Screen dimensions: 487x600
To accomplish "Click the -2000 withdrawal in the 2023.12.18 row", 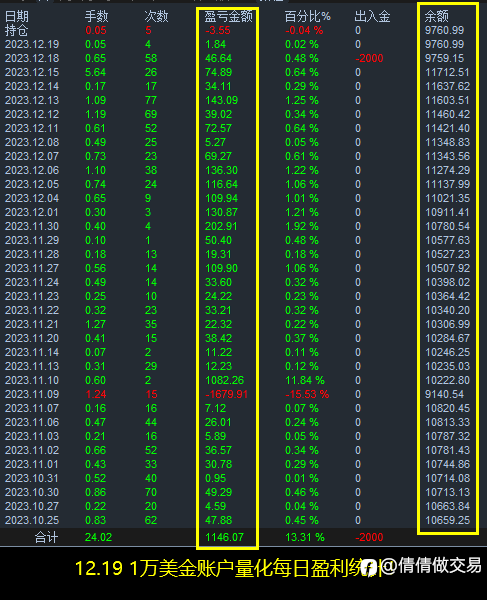I will click(x=369, y=58).
